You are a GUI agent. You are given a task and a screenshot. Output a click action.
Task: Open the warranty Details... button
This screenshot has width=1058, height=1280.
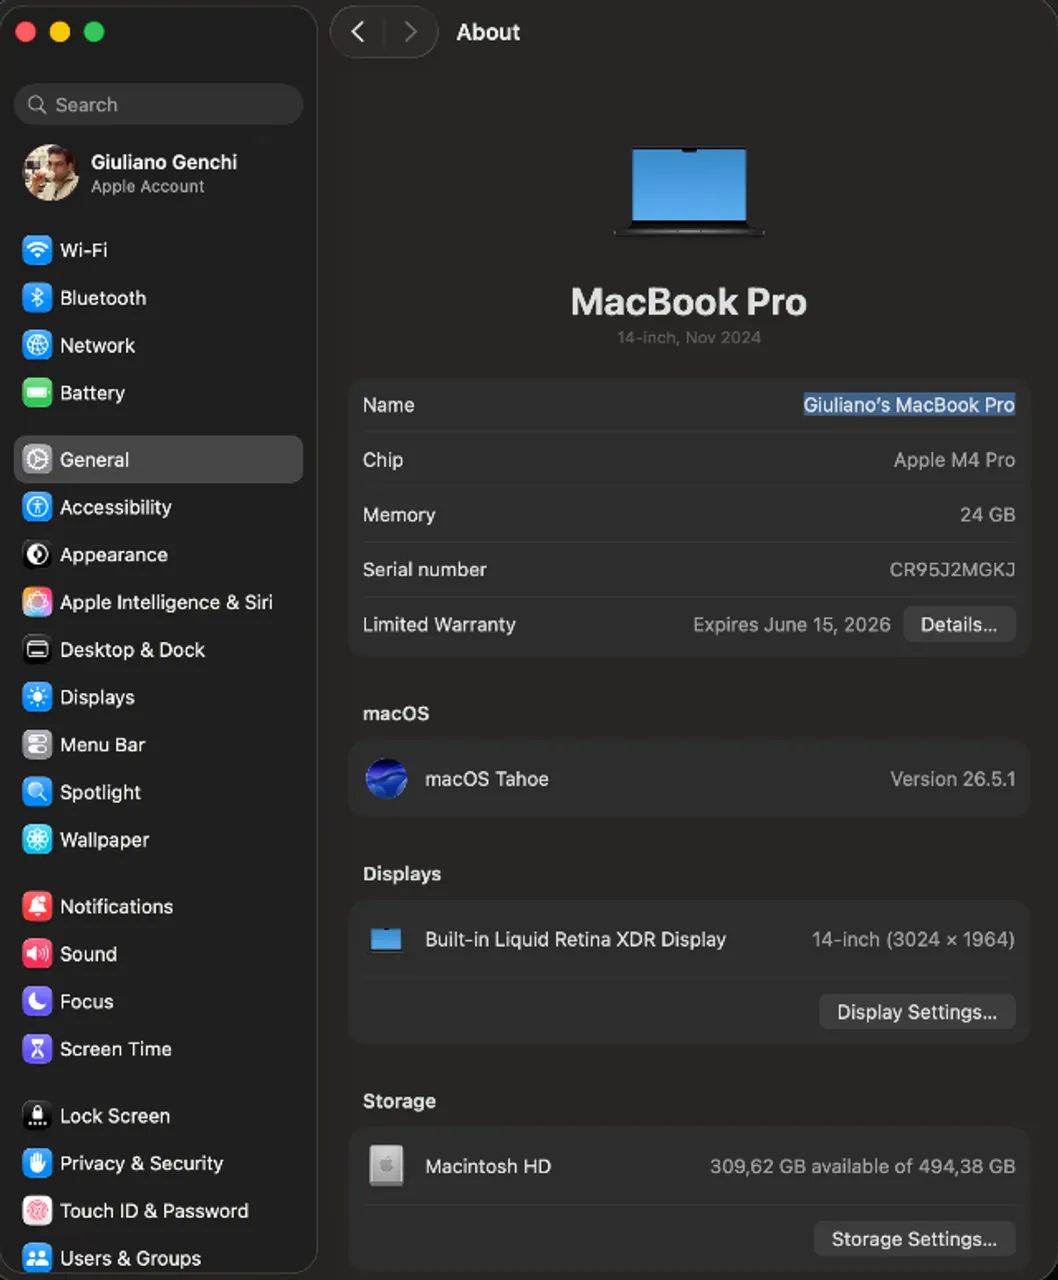[x=959, y=625]
